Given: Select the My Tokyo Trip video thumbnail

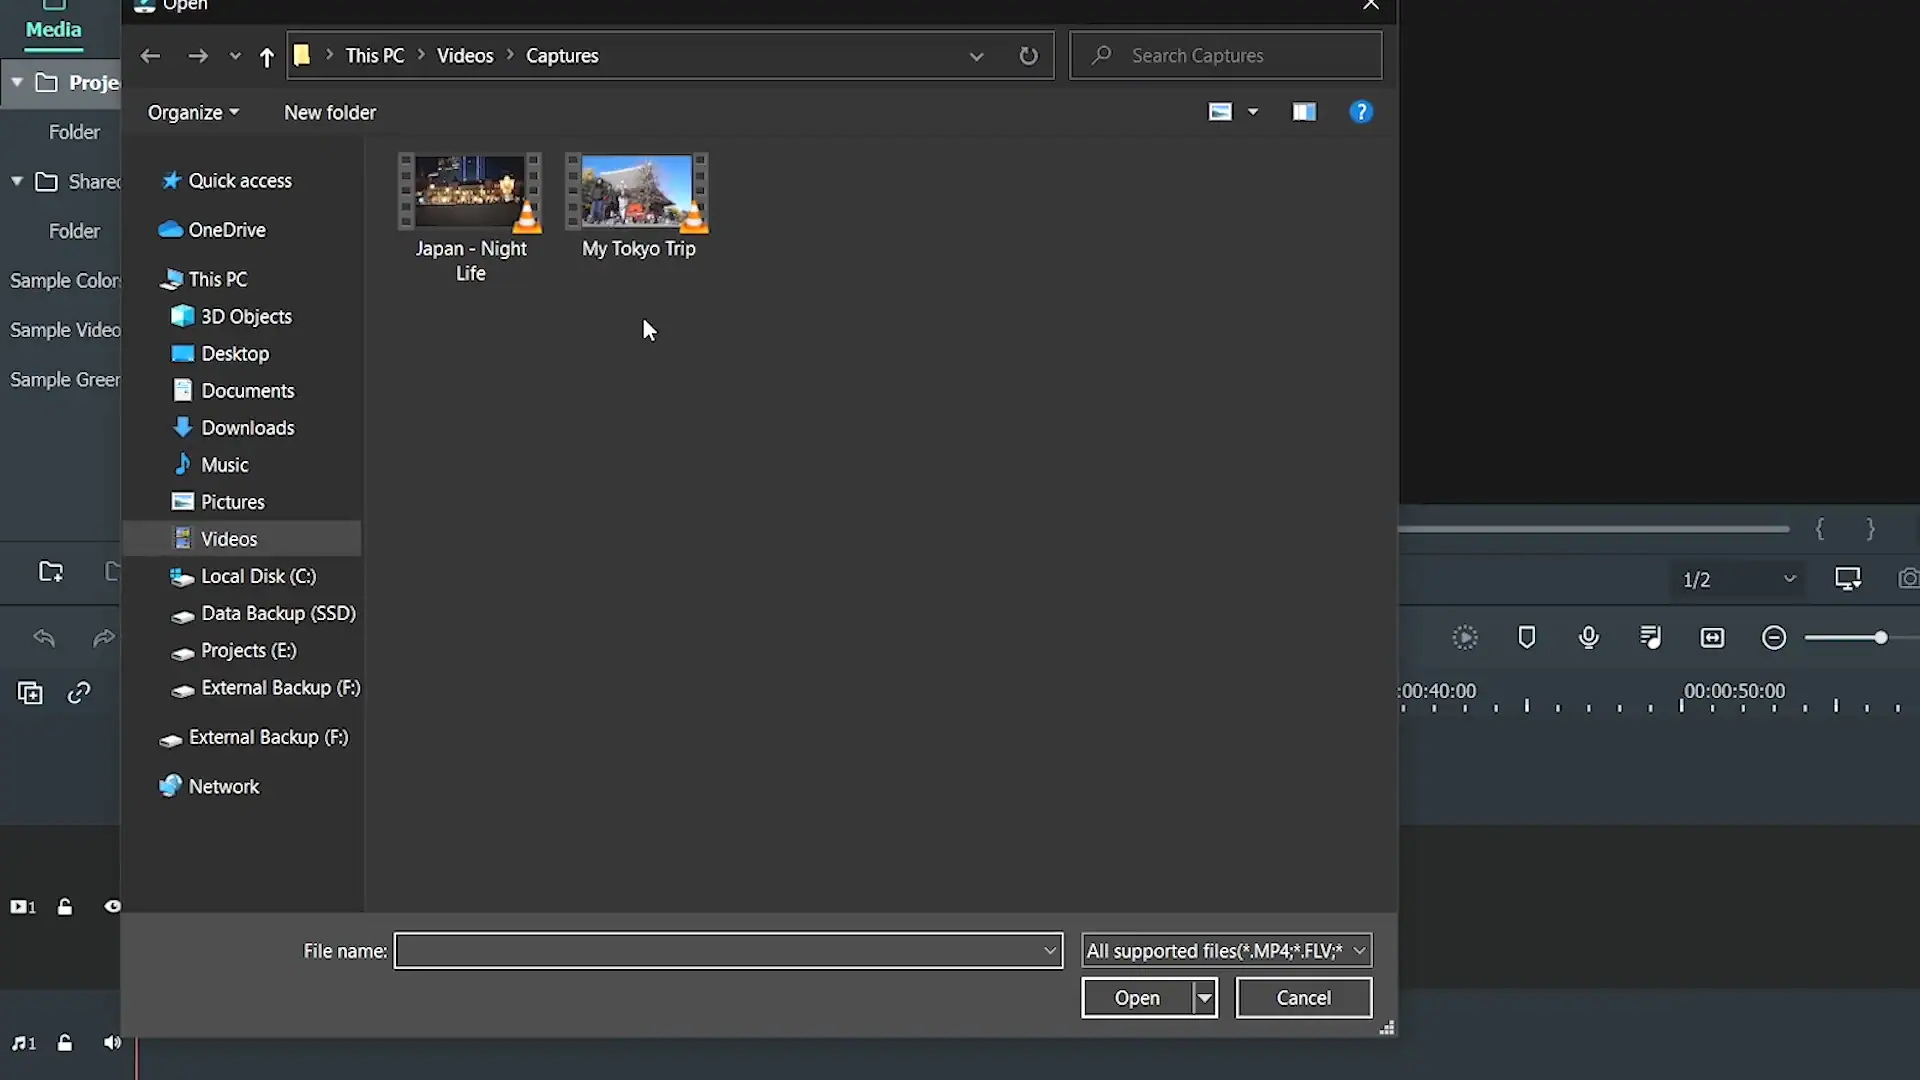Looking at the screenshot, I should click(x=640, y=204).
